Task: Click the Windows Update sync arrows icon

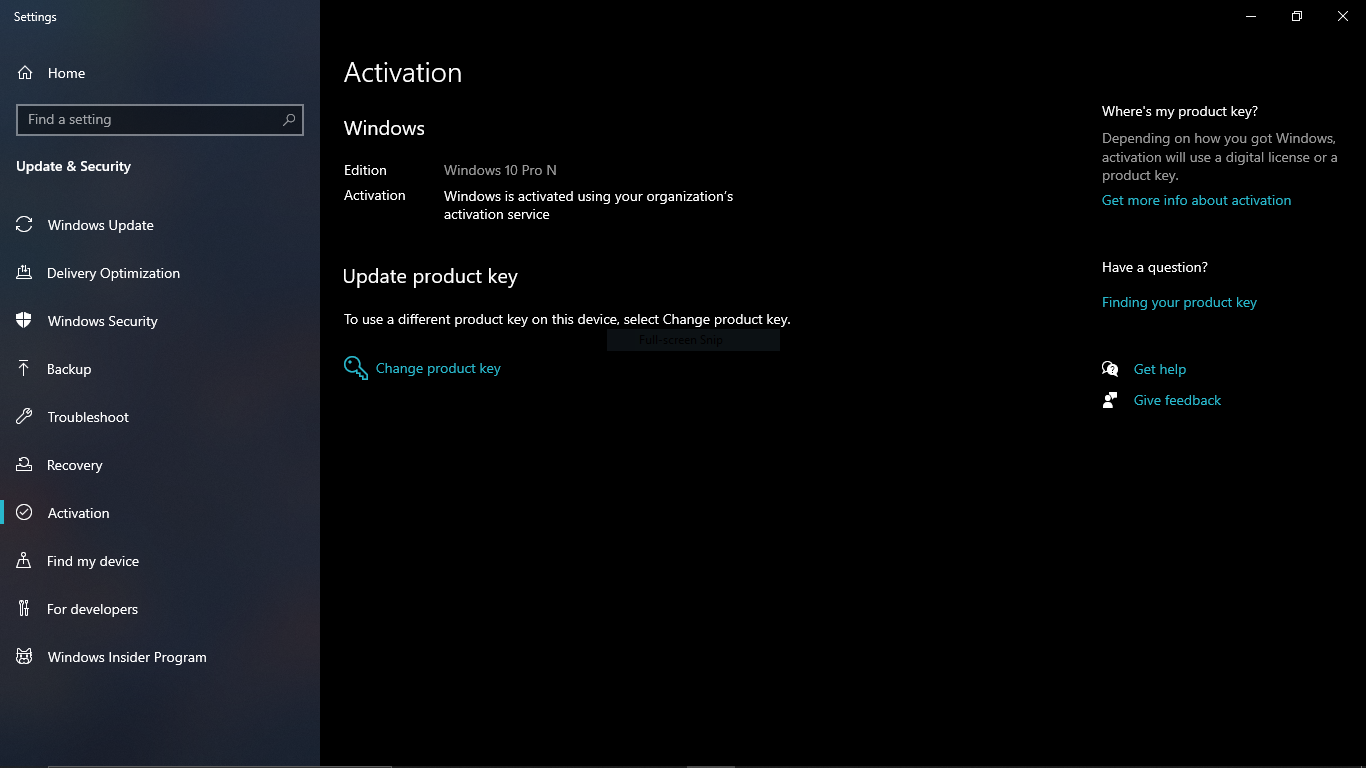Action: click(x=24, y=225)
